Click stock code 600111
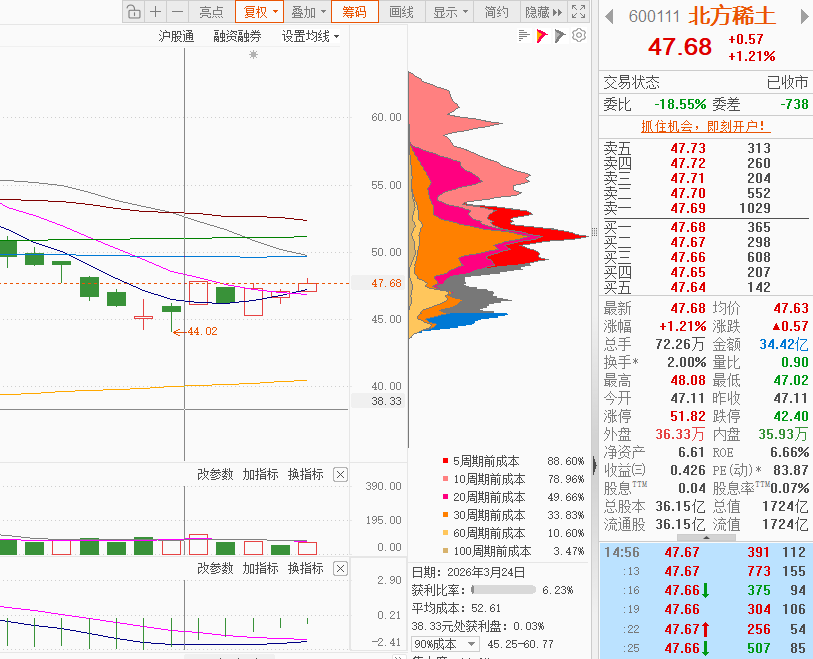The height and width of the screenshot is (659, 813). click(654, 17)
